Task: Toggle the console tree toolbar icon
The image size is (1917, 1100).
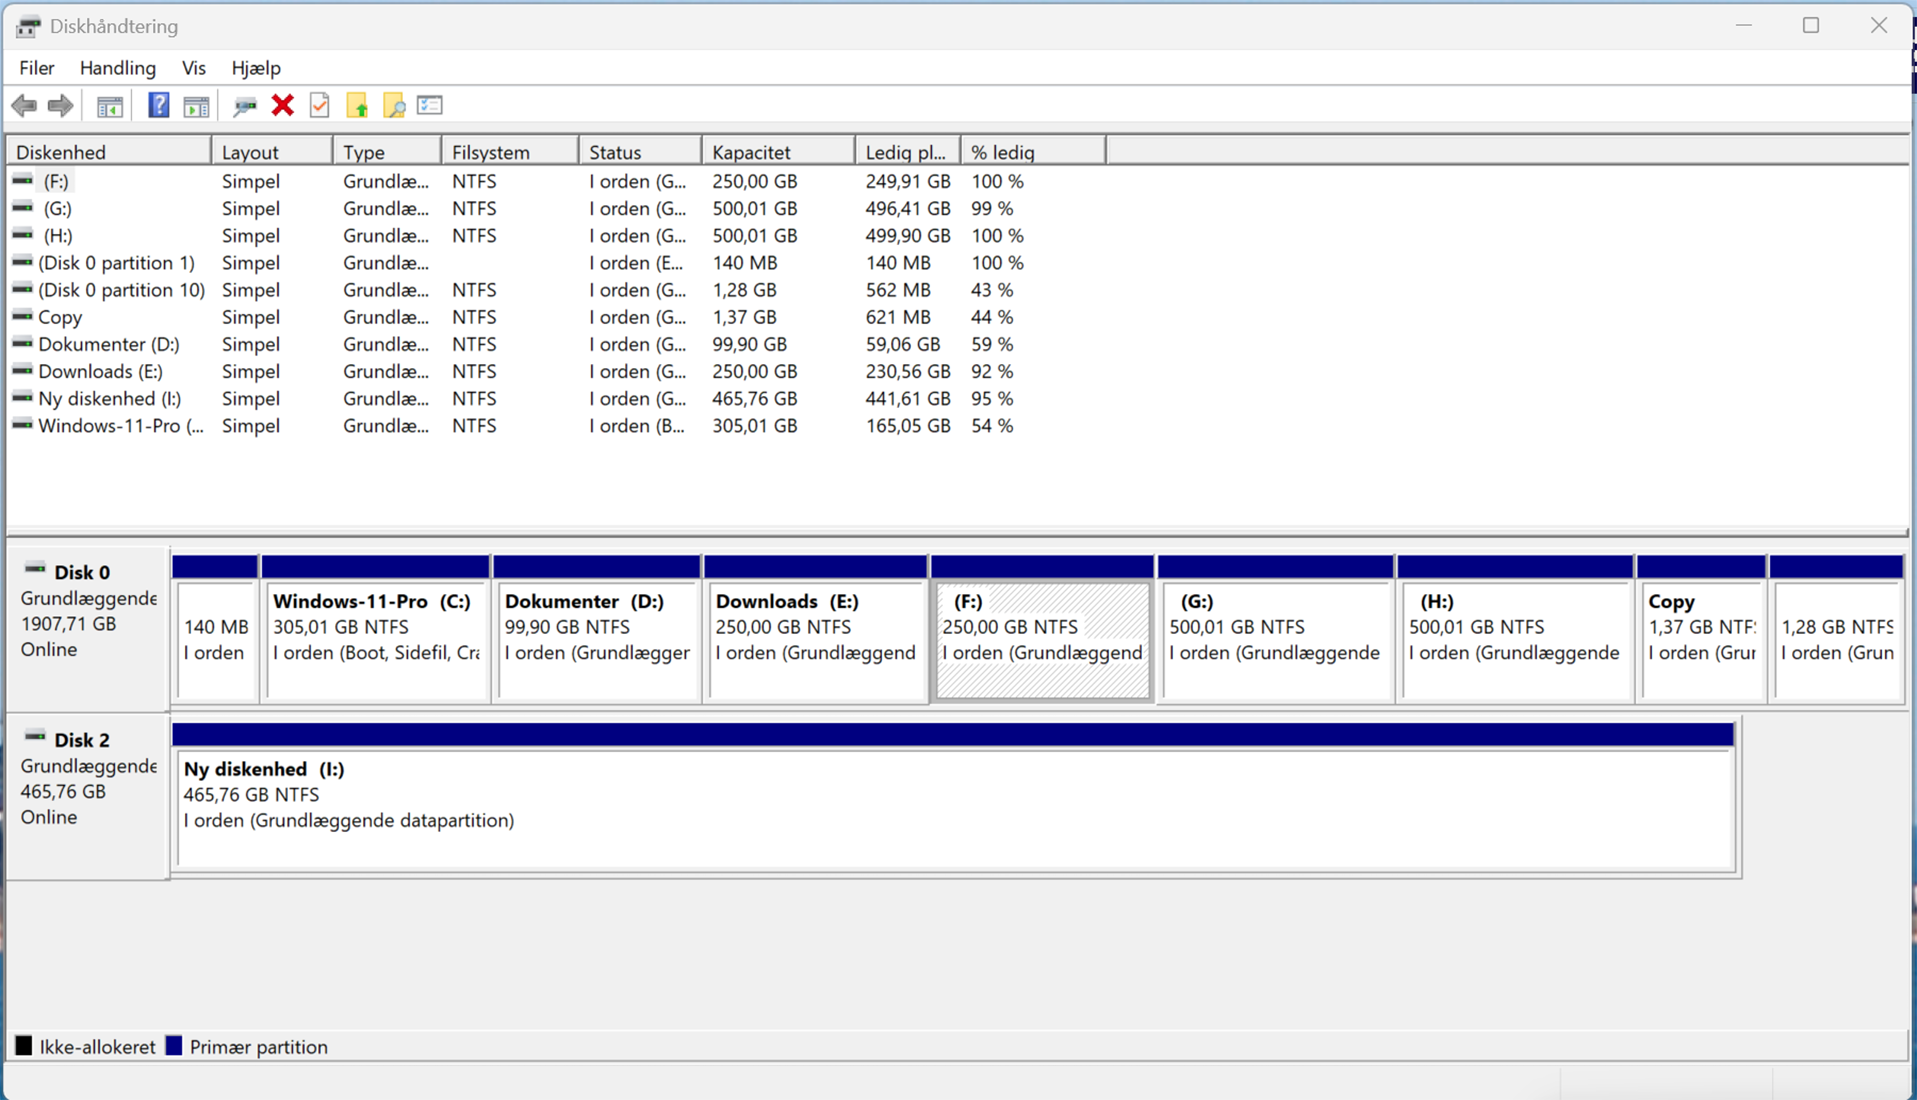Action: (110, 106)
